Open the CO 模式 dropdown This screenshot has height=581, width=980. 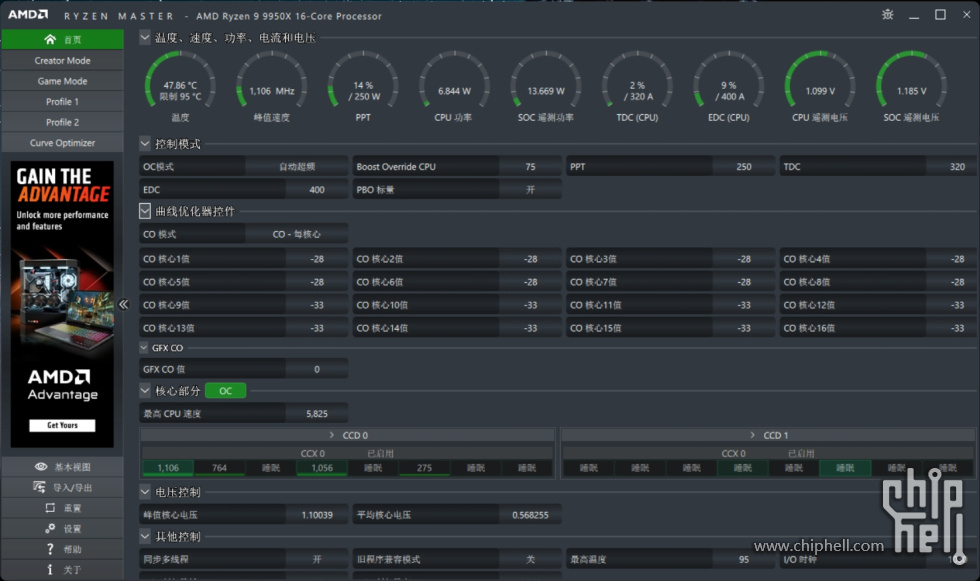click(x=297, y=234)
